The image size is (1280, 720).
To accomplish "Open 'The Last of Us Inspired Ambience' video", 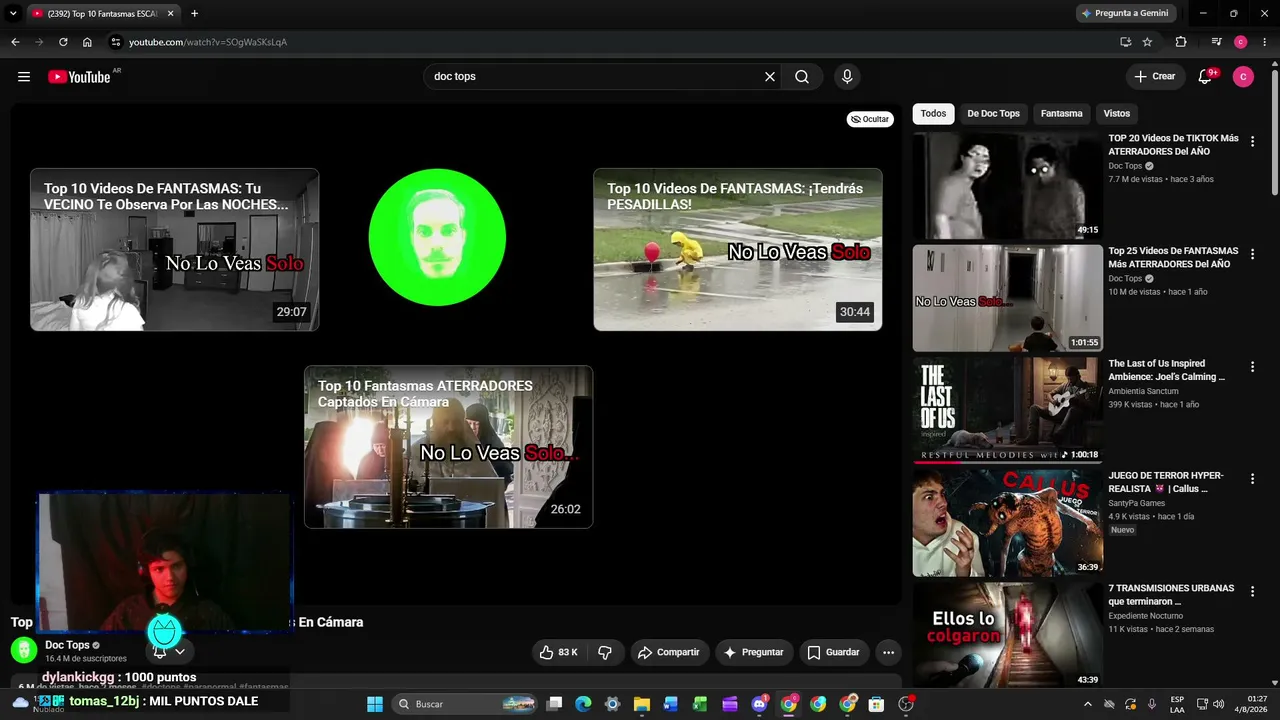I will [x=1007, y=410].
